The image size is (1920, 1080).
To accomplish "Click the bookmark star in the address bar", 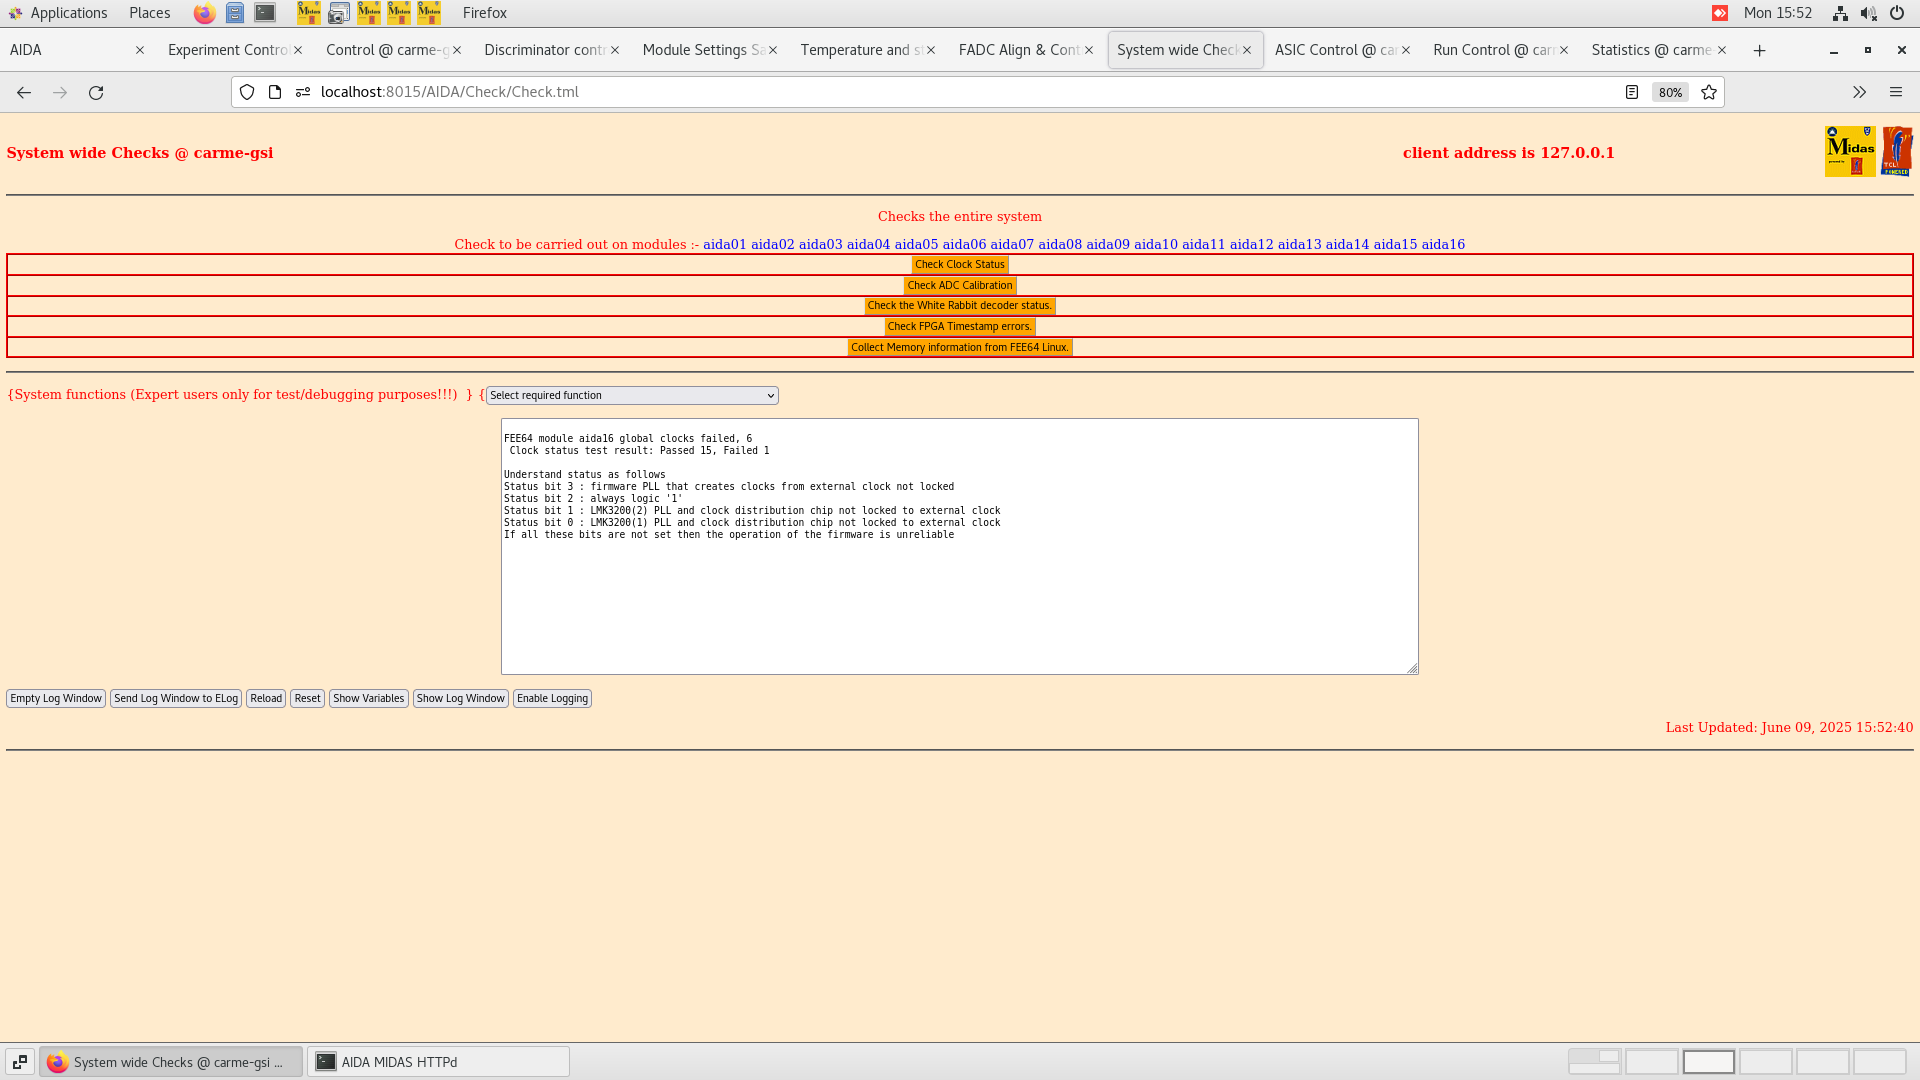I will [1708, 92].
